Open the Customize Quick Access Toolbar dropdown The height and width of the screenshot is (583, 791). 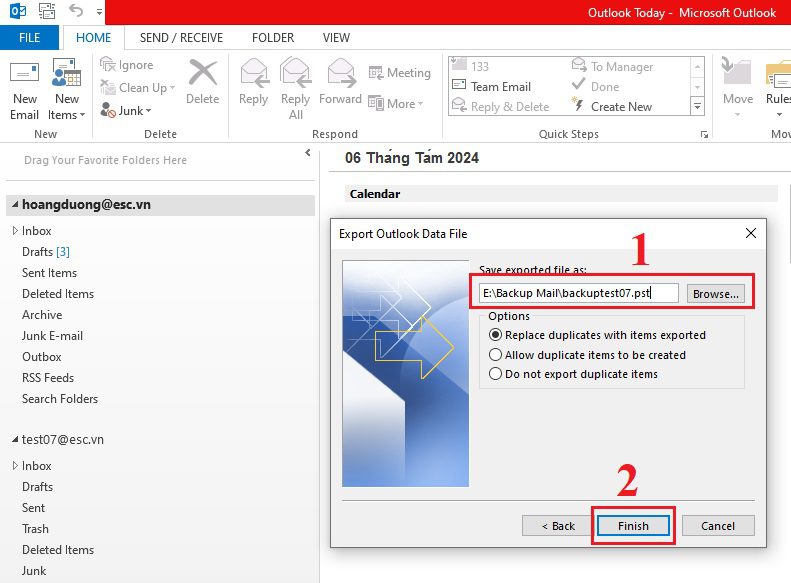click(99, 12)
